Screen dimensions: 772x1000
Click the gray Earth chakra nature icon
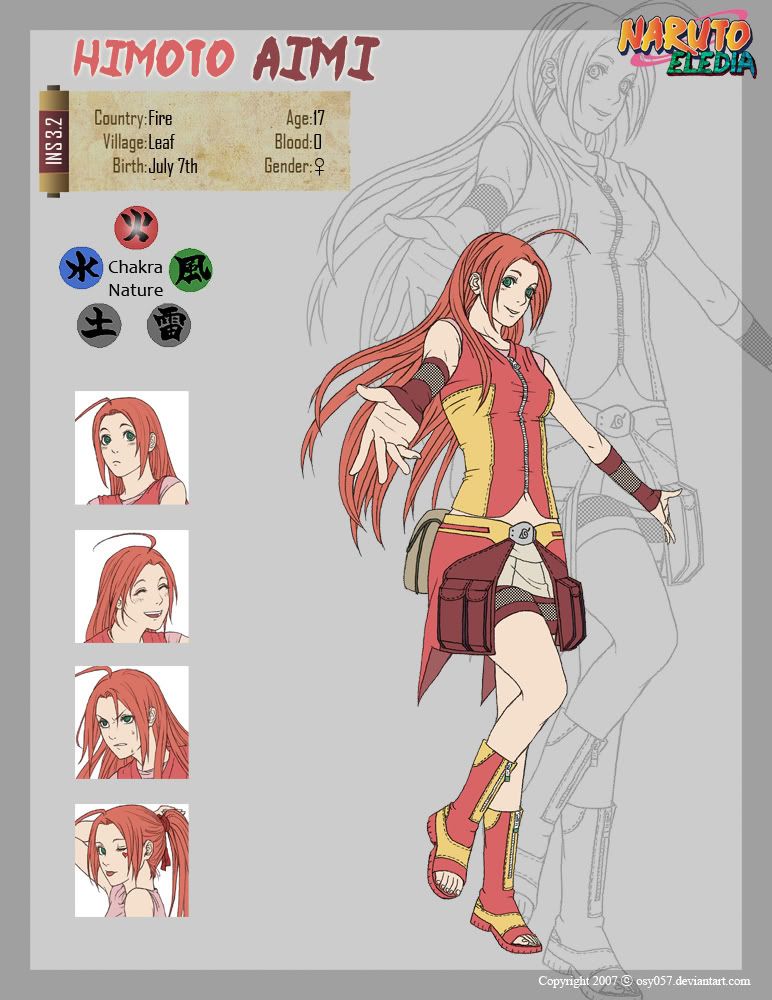point(100,325)
